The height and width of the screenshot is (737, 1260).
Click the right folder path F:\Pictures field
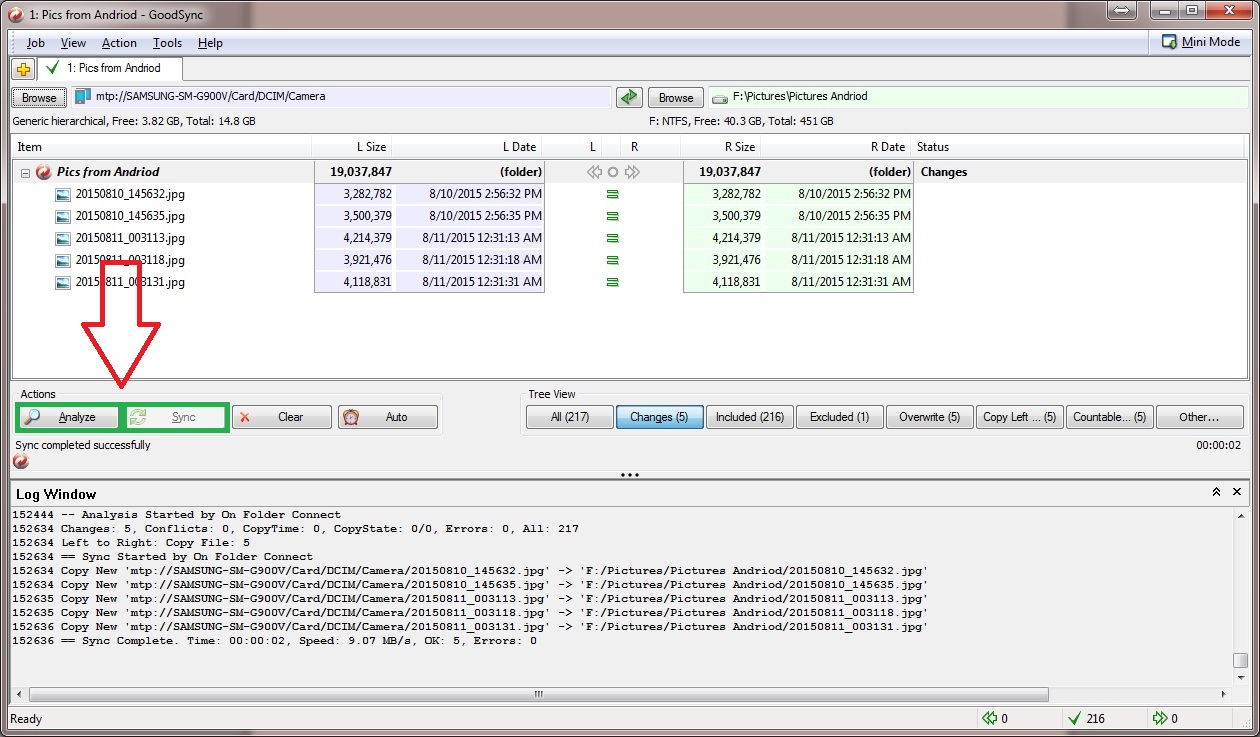[x=978, y=97]
